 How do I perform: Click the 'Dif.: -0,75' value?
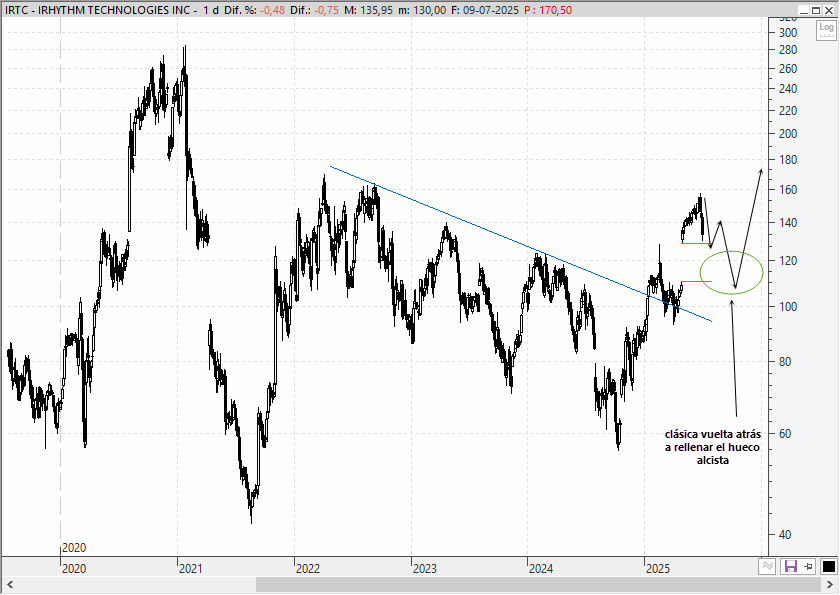(x=314, y=10)
